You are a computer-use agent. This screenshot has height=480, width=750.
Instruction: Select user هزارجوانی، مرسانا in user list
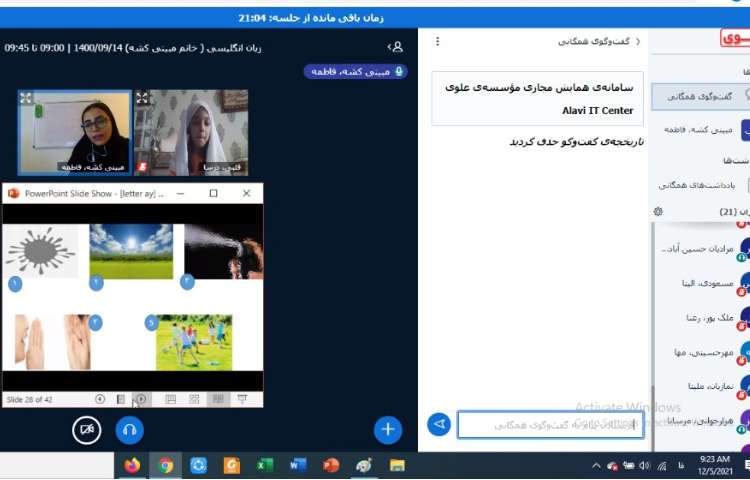click(x=700, y=421)
